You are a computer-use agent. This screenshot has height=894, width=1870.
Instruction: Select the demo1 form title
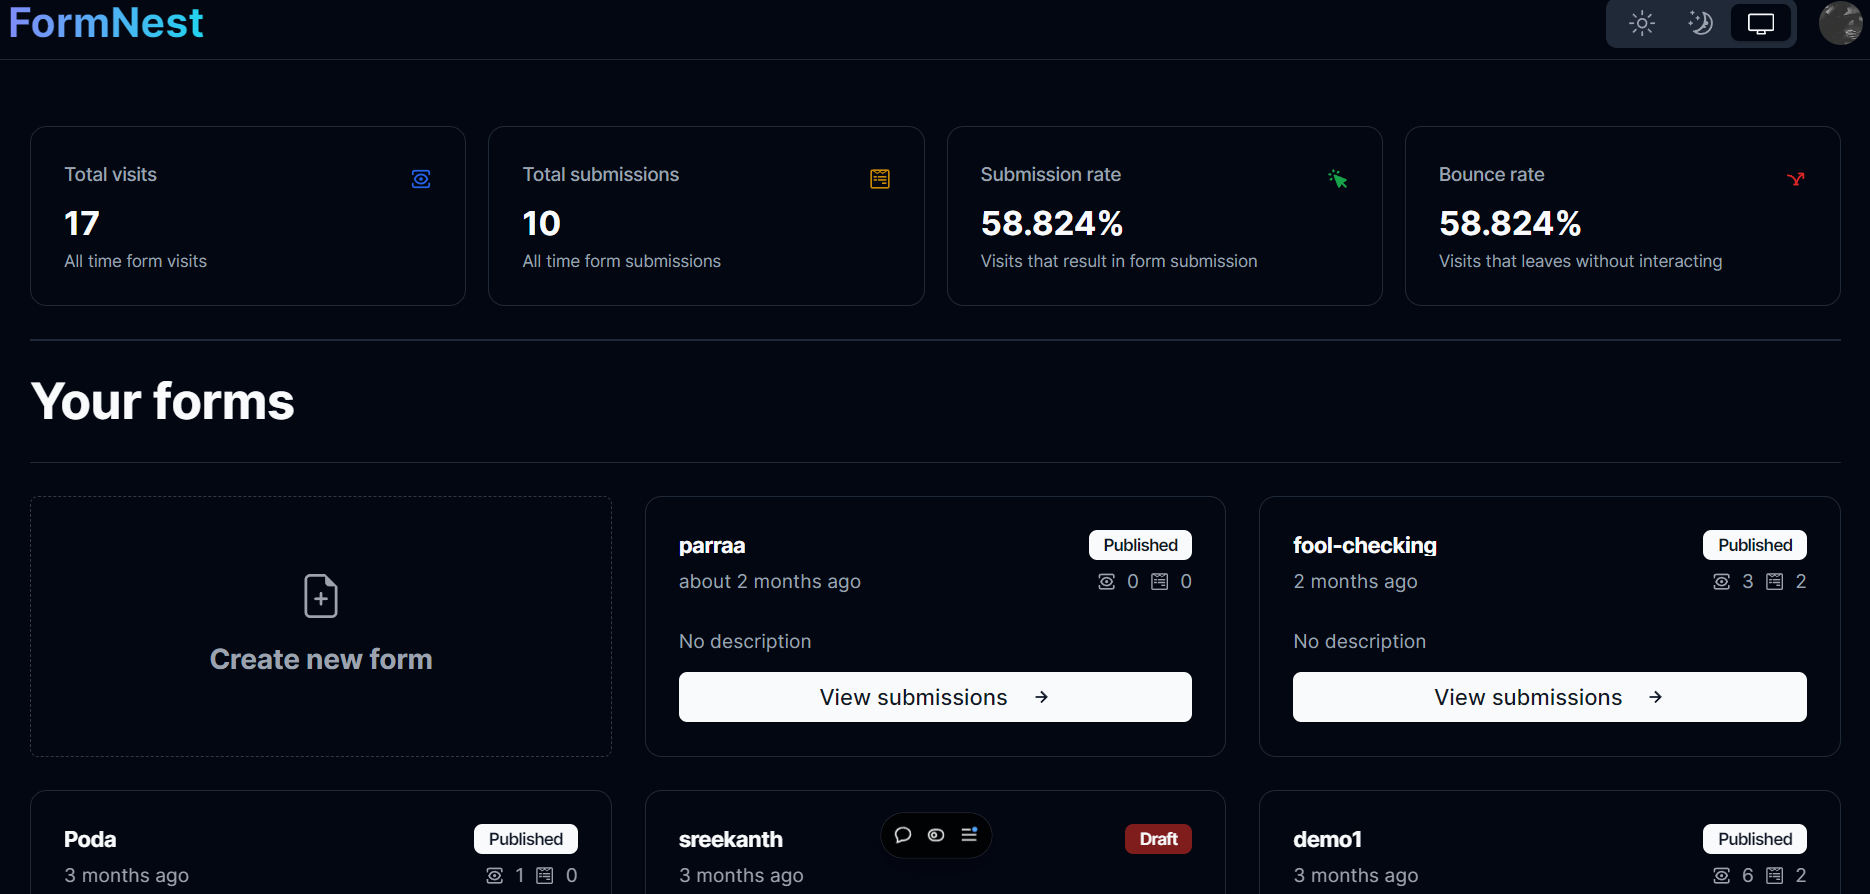click(1328, 840)
